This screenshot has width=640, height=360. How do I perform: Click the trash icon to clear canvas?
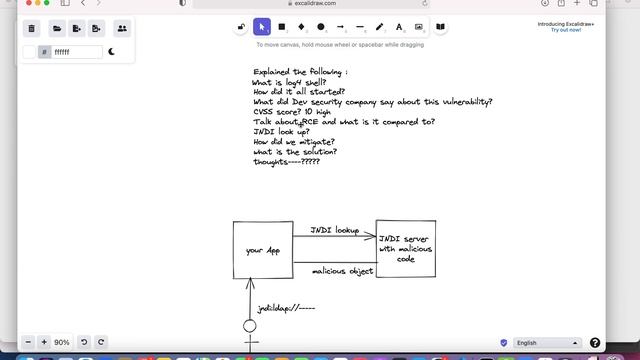[x=31, y=29]
